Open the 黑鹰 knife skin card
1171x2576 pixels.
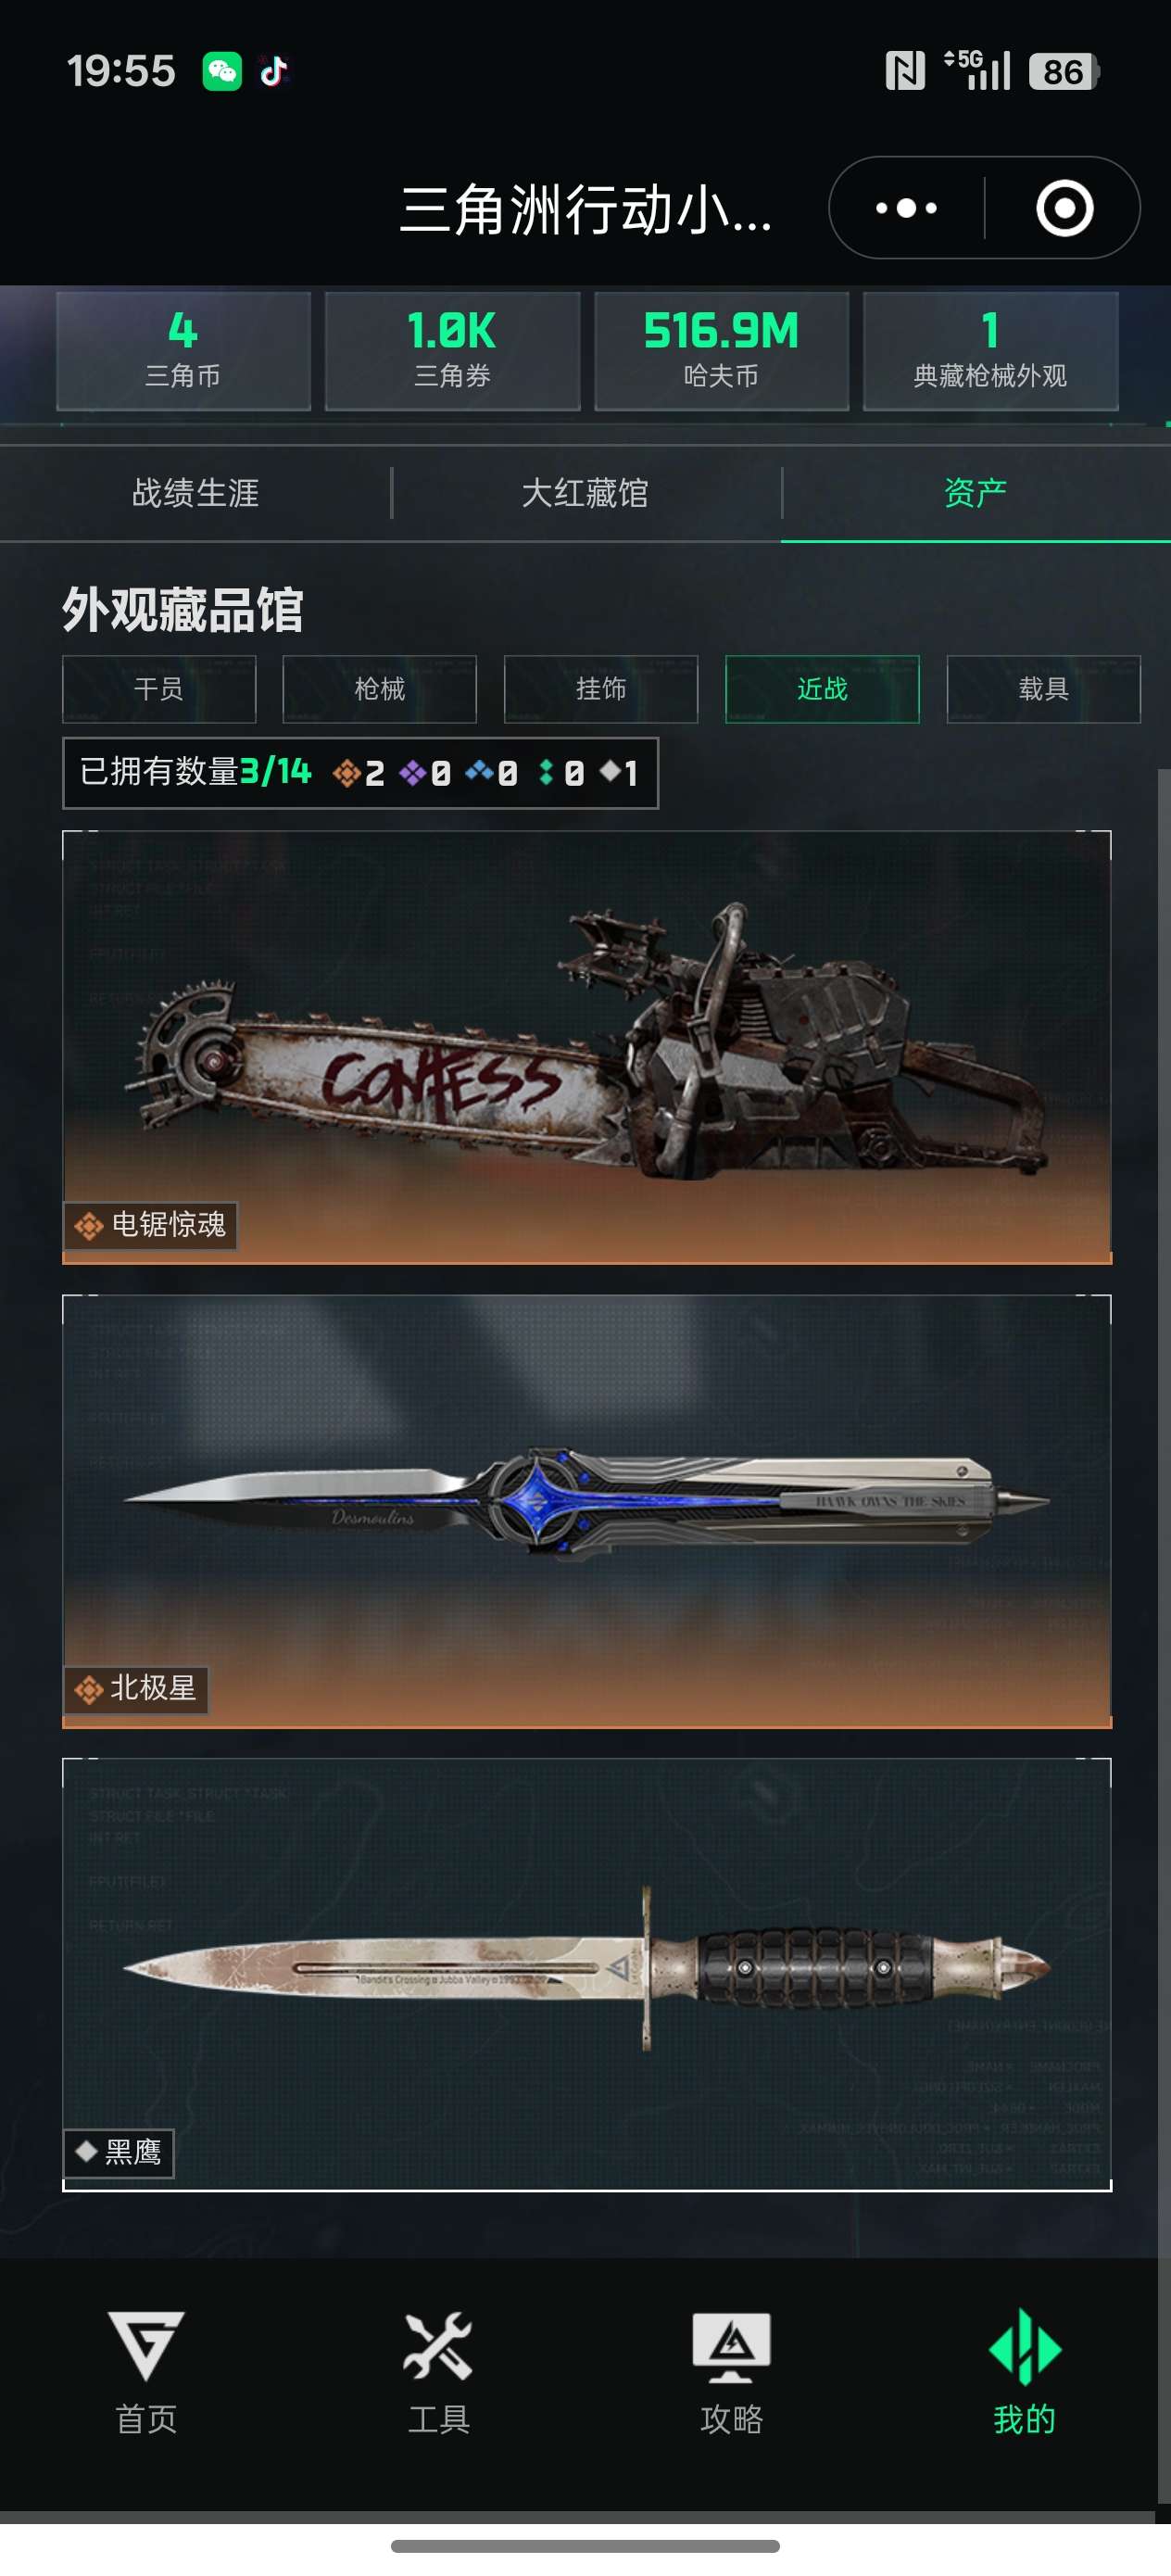click(587, 1975)
